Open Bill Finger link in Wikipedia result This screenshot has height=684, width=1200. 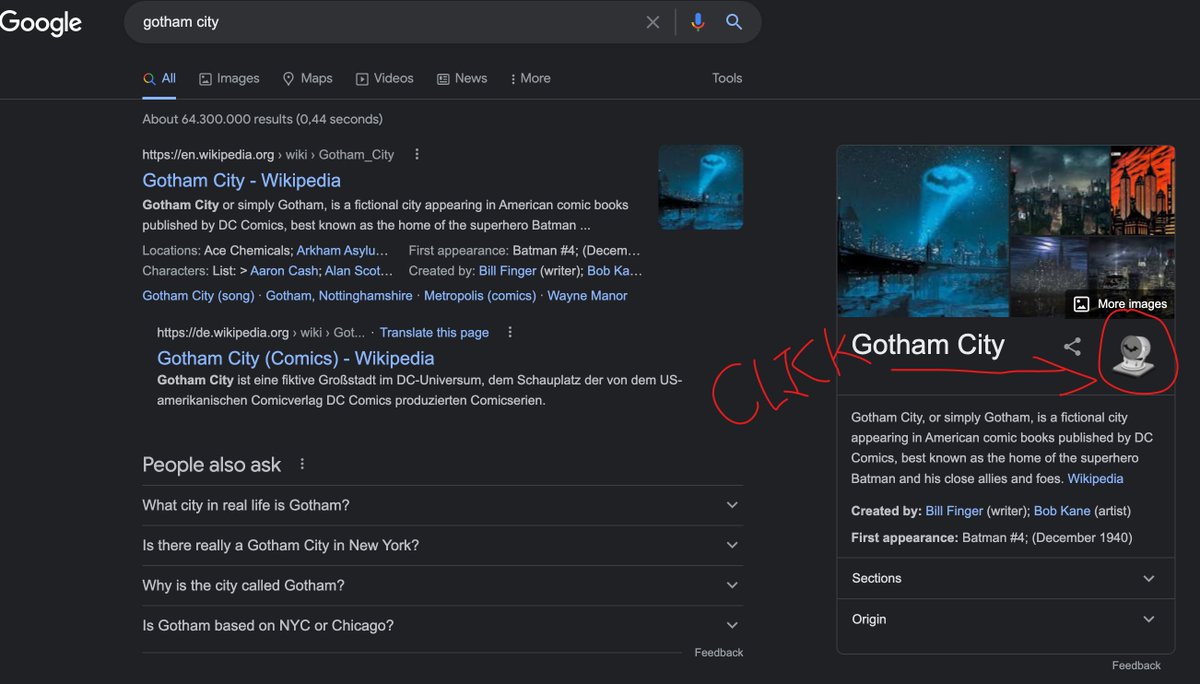tap(508, 271)
